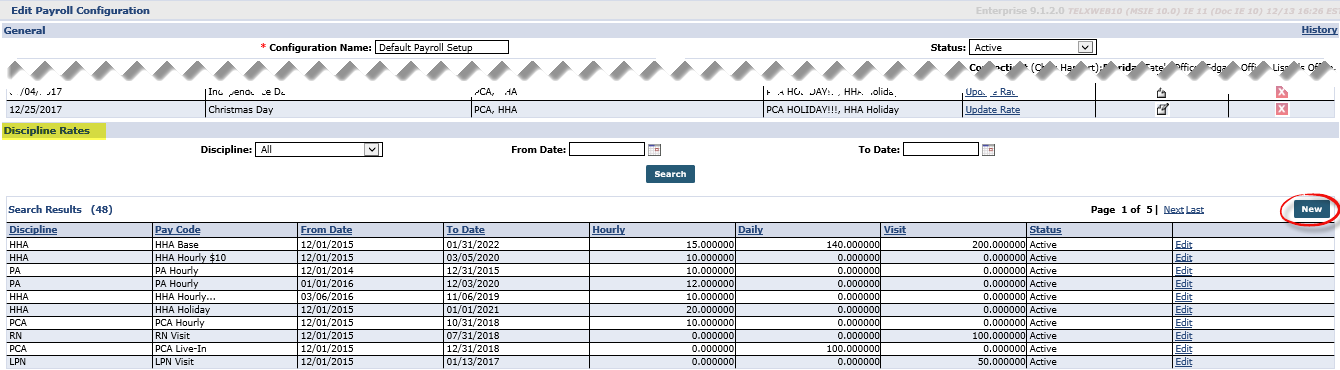Edit the HHA Hourly... row

[x=1184, y=296]
